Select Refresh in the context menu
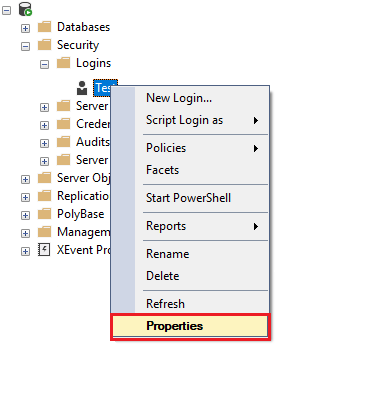 190,304
